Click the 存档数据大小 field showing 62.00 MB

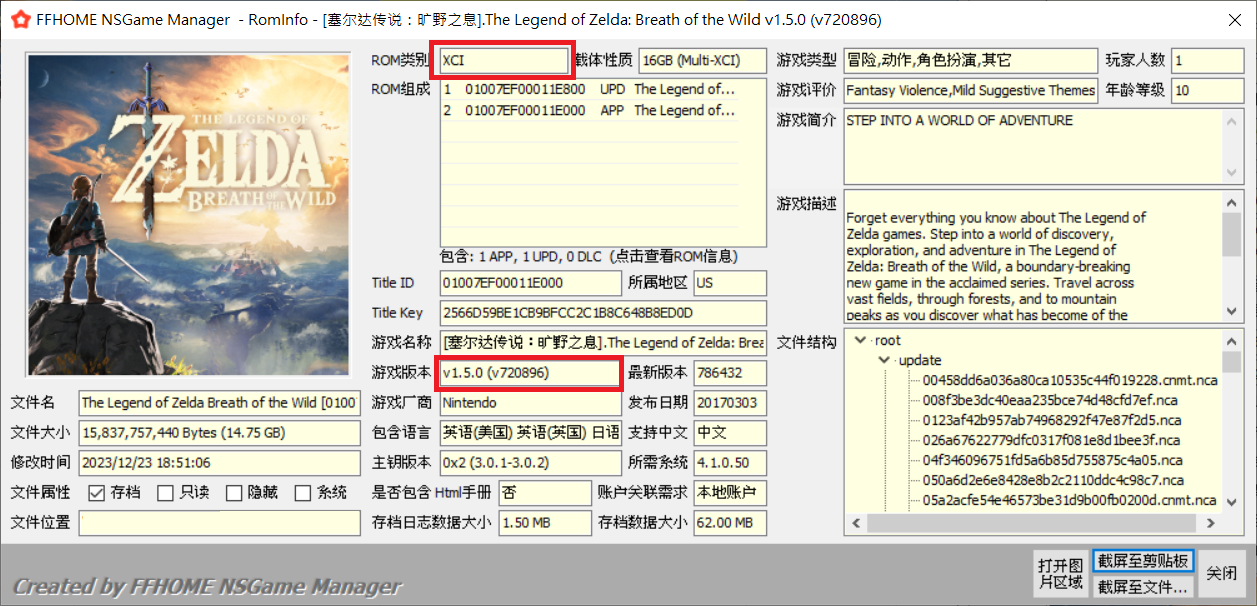[x=730, y=523]
